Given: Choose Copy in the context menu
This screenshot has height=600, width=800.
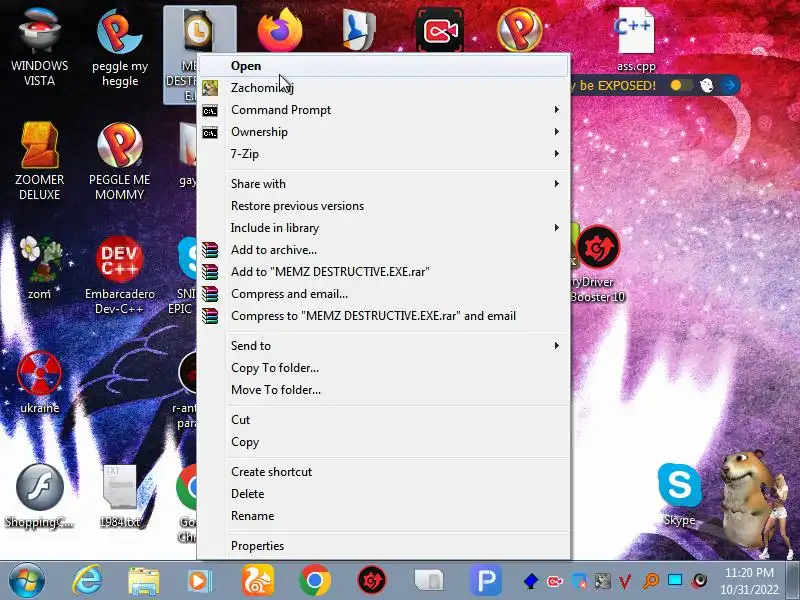Looking at the screenshot, I should click(384, 442).
